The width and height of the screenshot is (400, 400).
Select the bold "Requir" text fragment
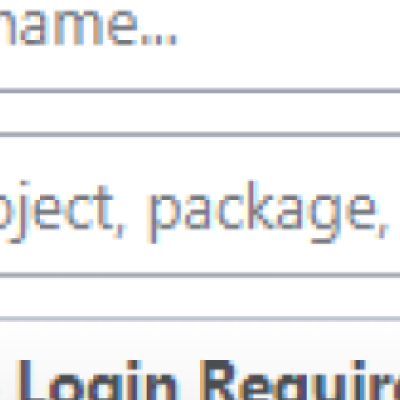coord(300,380)
